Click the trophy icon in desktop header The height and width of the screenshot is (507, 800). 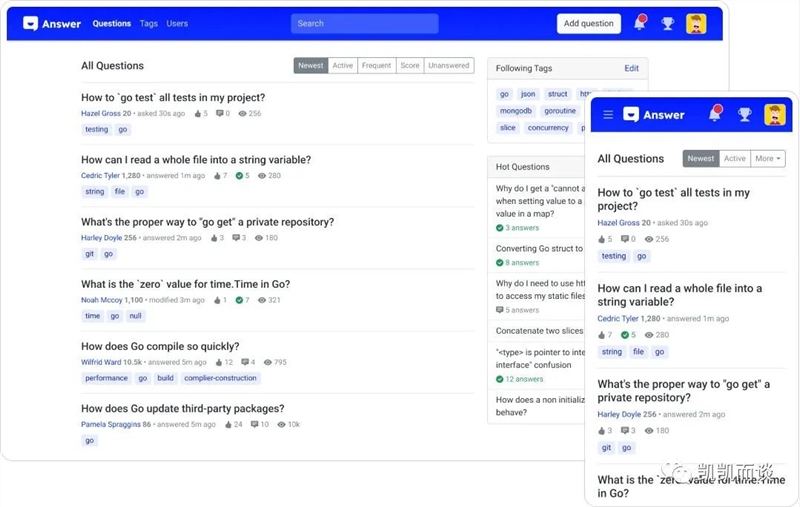click(x=668, y=23)
